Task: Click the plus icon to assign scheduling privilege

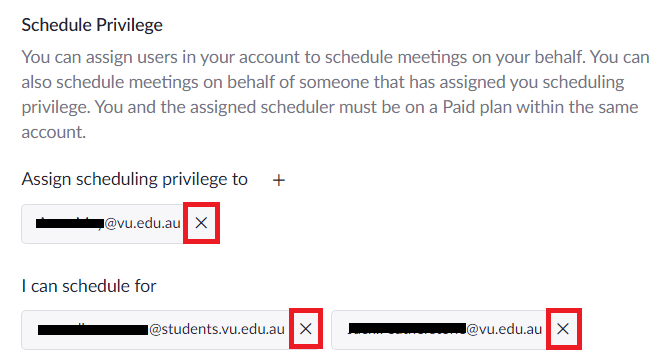Action: click(x=279, y=180)
